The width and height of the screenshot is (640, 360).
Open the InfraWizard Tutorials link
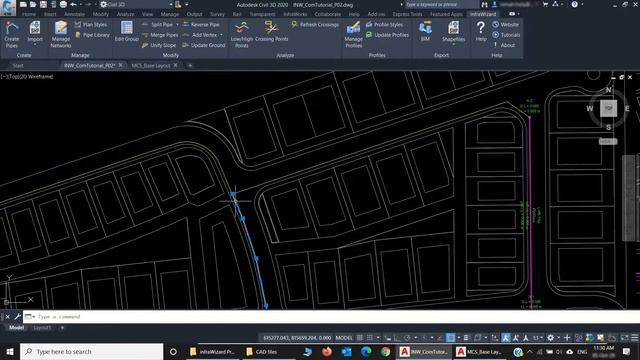click(x=506, y=35)
